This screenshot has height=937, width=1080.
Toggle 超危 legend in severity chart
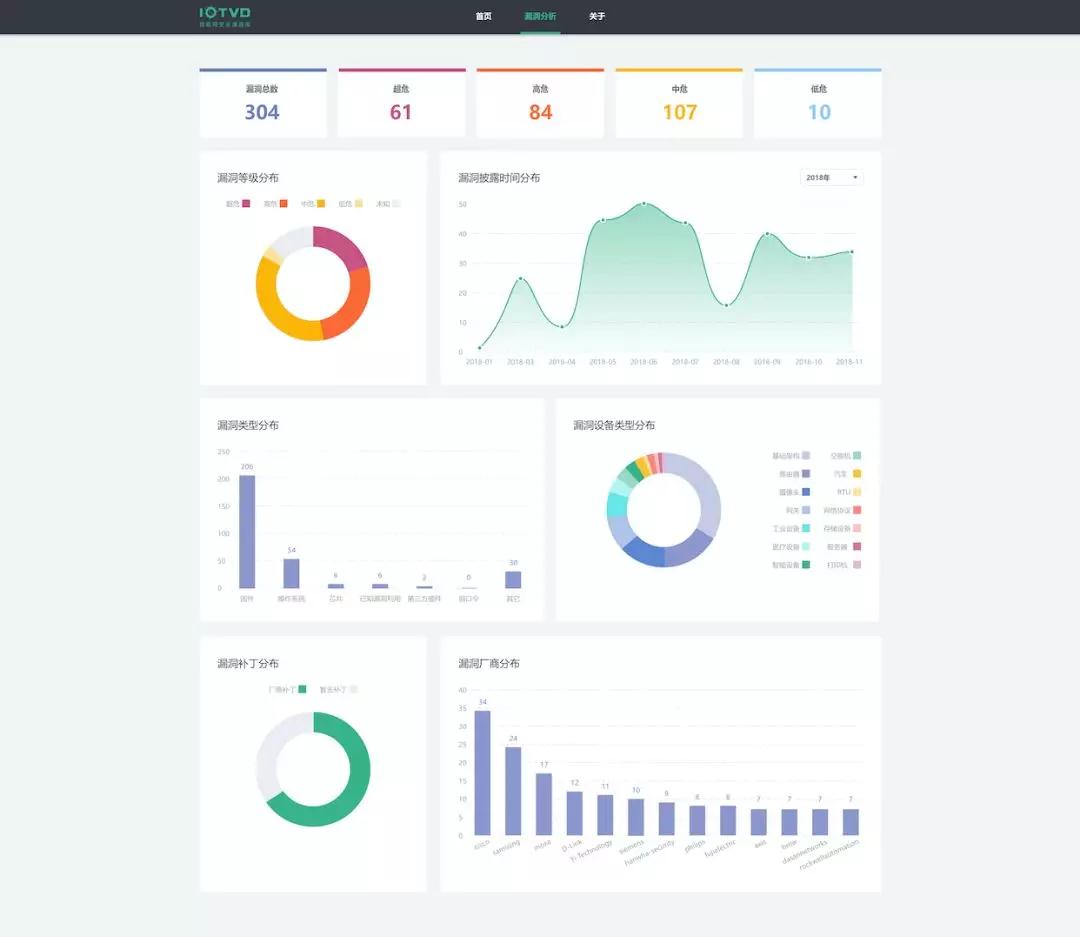[x=238, y=204]
